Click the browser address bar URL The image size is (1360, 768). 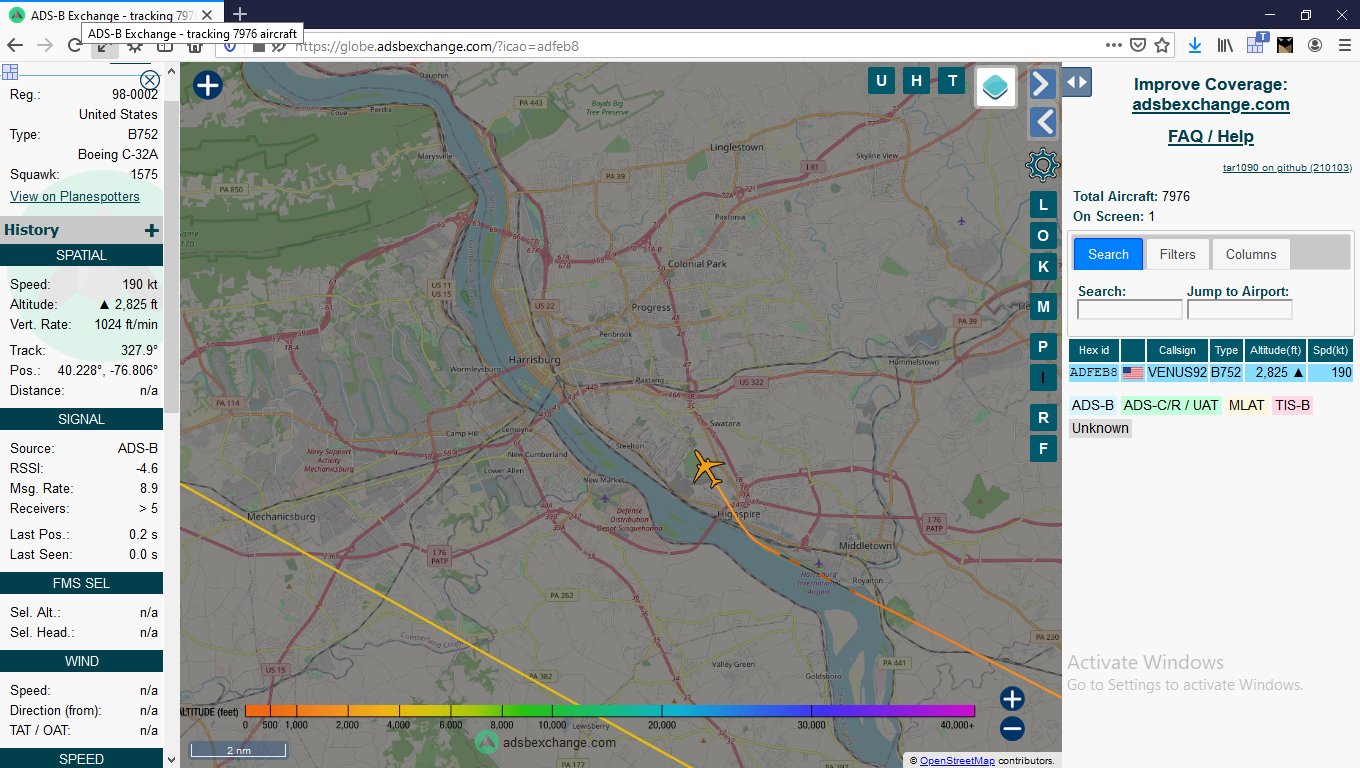[x=436, y=46]
